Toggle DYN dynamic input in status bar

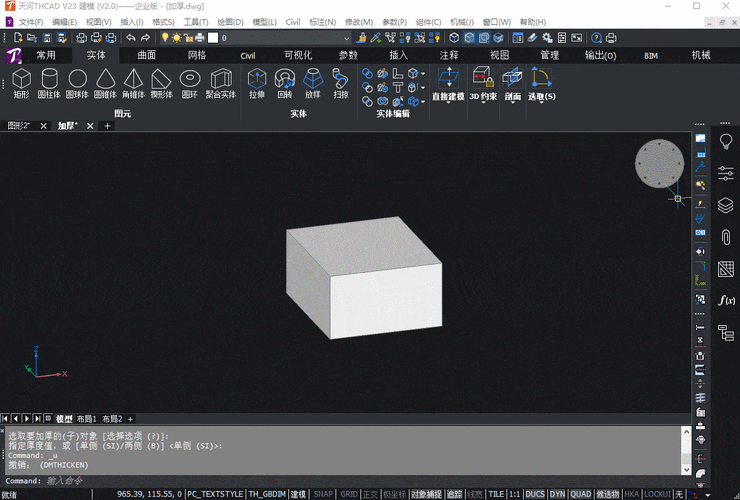pyautogui.click(x=557, y=494)
